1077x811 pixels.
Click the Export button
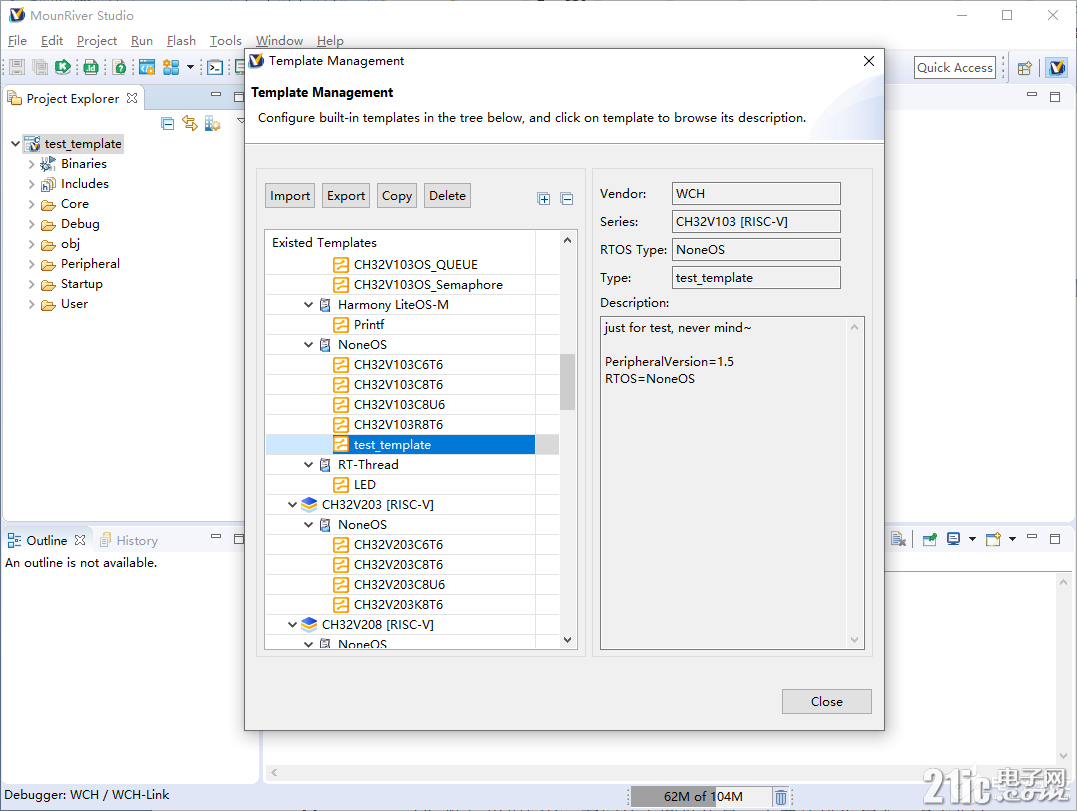pyautogui.click(x=346, y=196)
